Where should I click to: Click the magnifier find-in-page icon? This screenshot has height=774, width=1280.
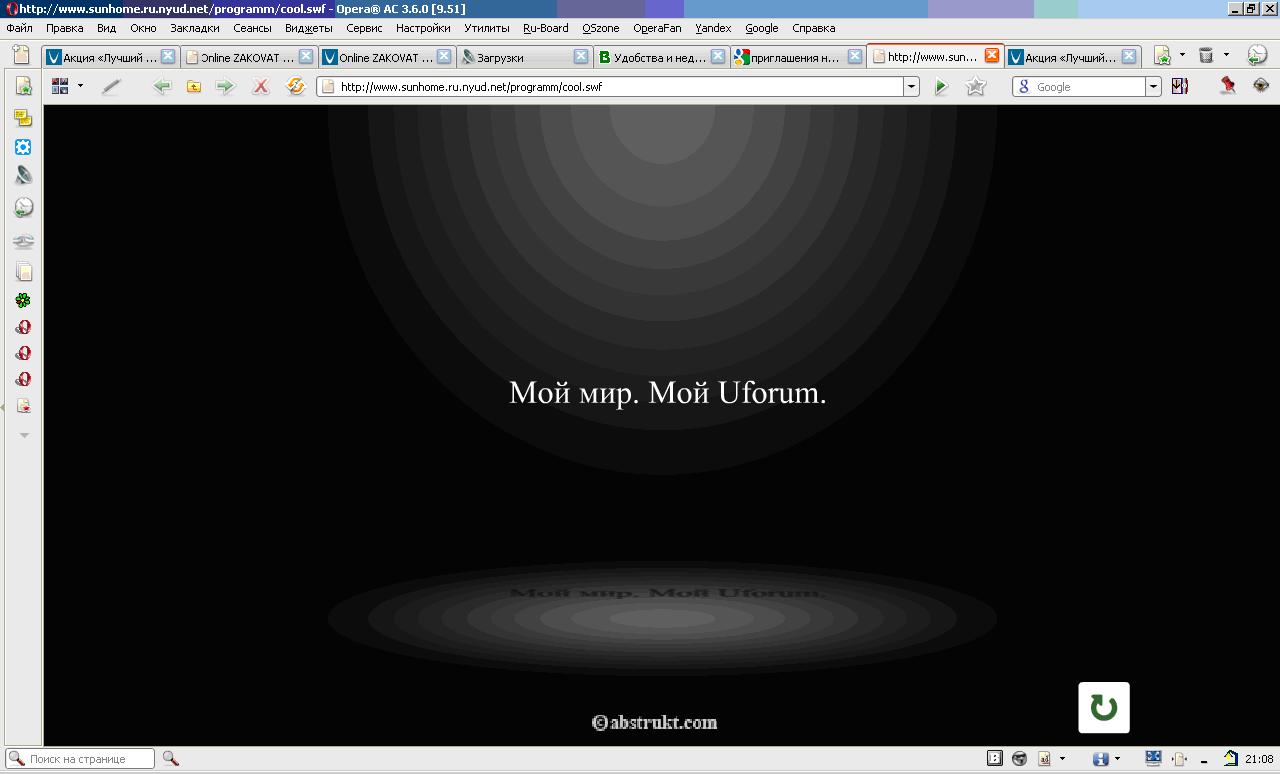170,758
